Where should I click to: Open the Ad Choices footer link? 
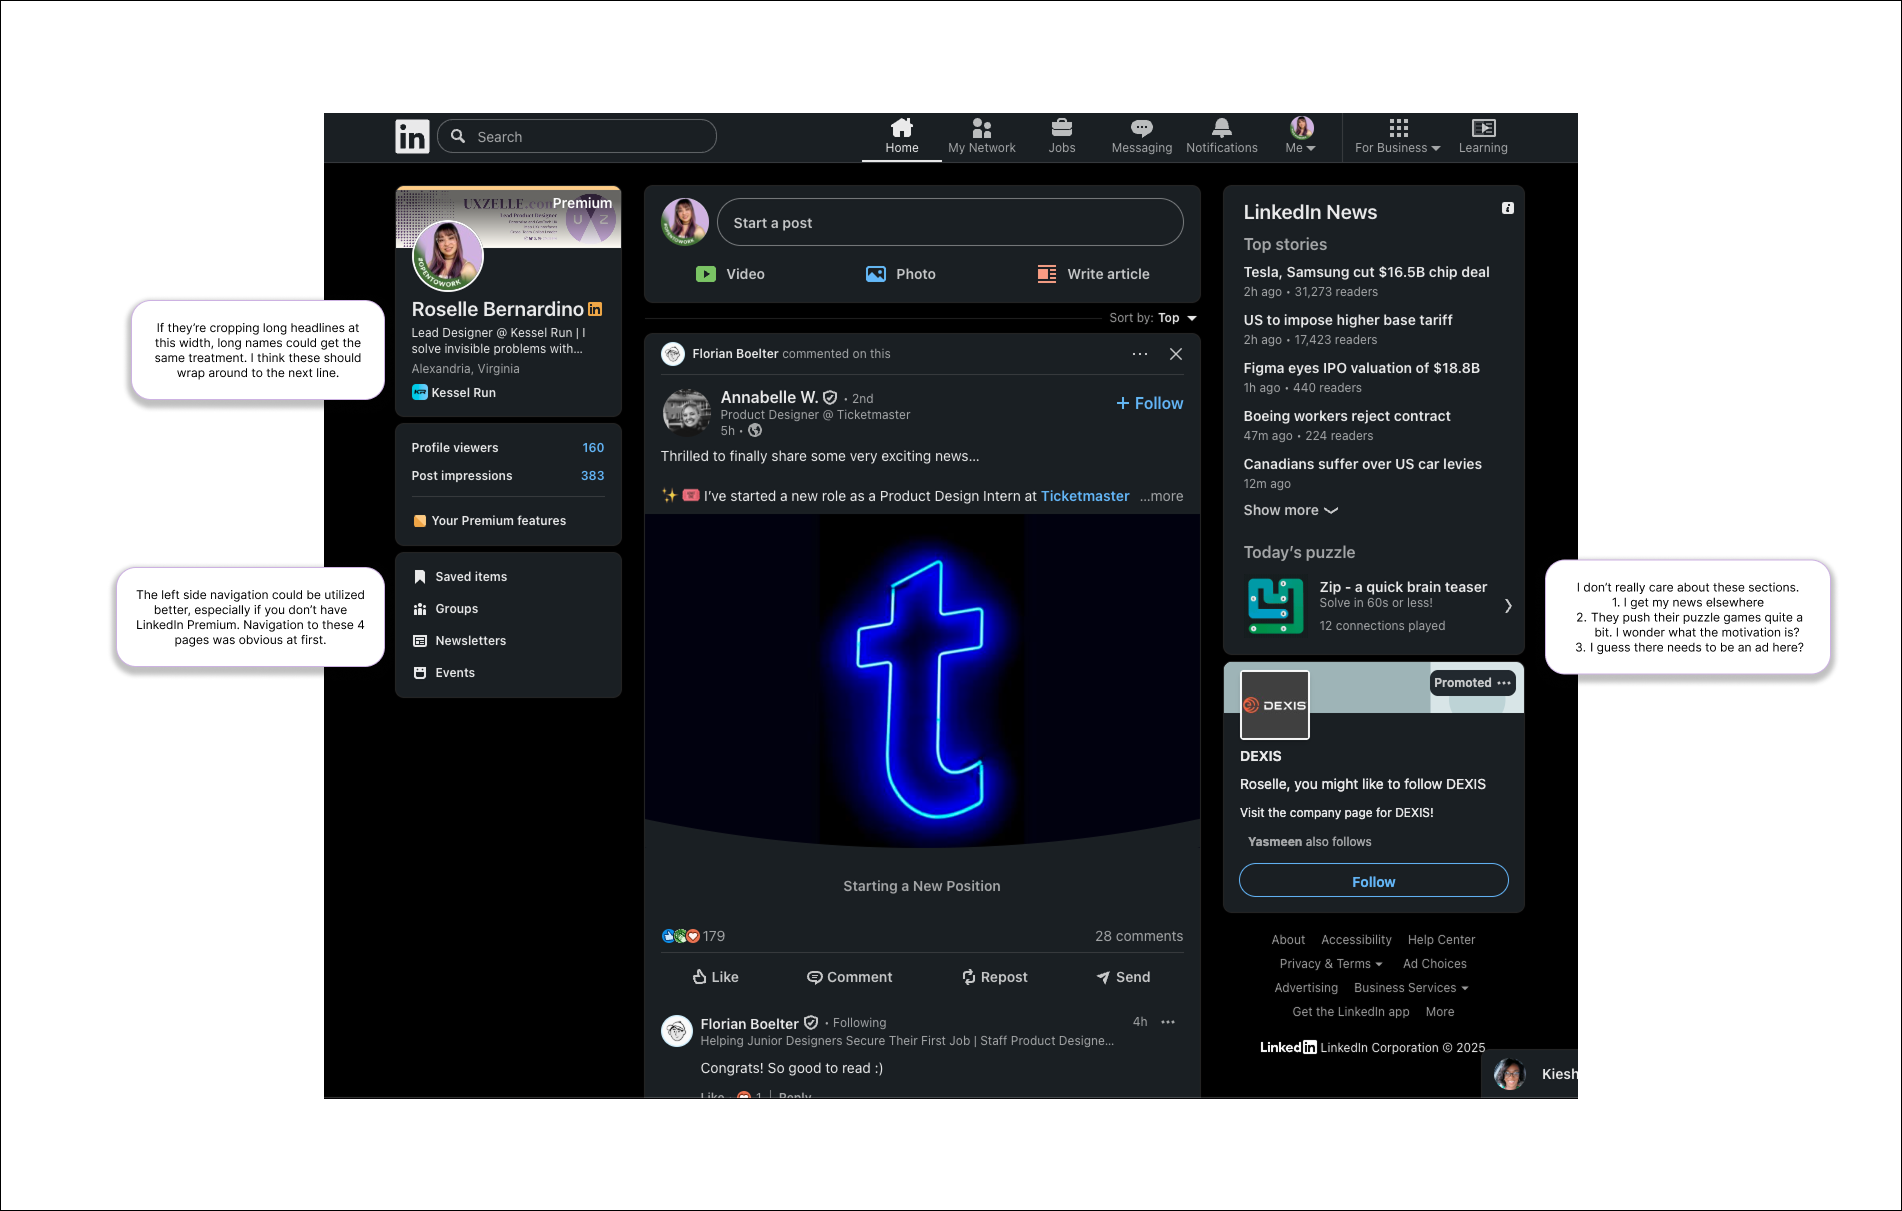[x=1434, y=964]
